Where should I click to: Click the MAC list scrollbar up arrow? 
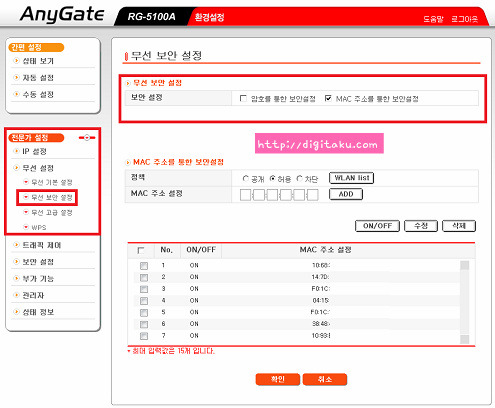coord(465,265)
